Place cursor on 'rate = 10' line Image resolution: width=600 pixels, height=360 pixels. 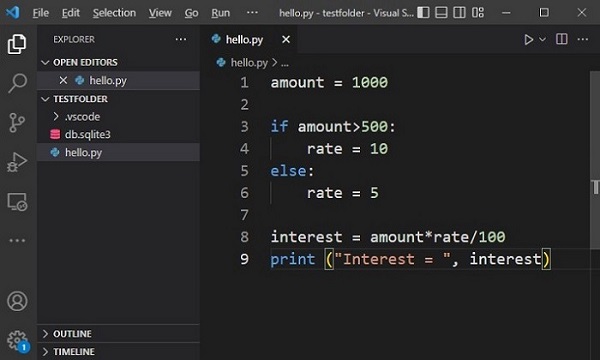[347, 148]
